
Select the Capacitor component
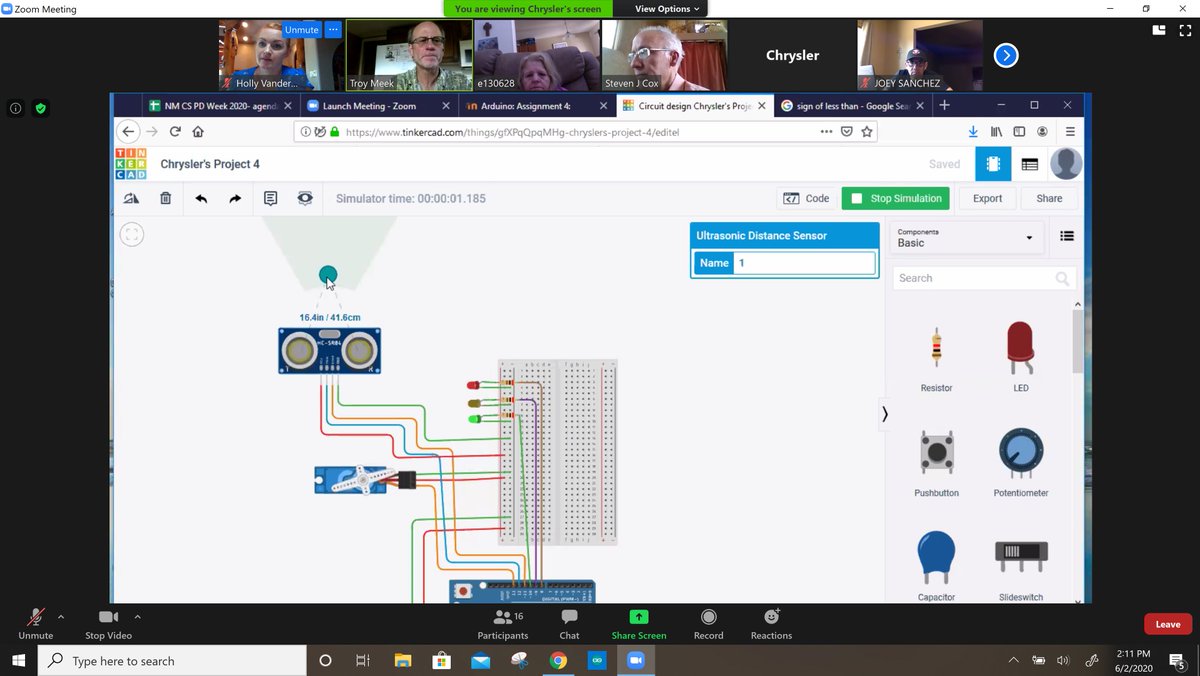pyautogui.click(x=936, y=566)
